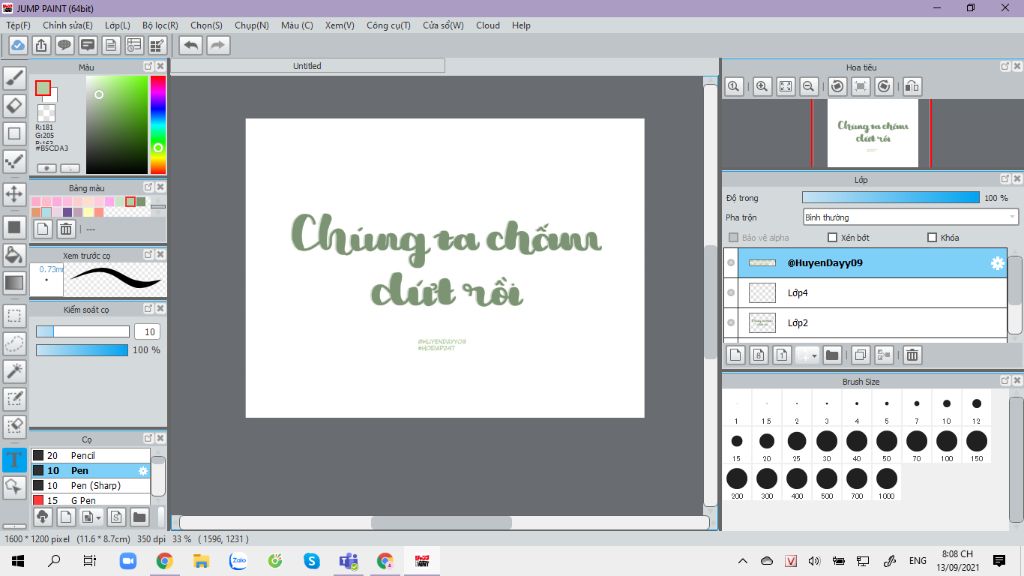
Task: Click the export/share toolbar icon
Action: (41, 45)
